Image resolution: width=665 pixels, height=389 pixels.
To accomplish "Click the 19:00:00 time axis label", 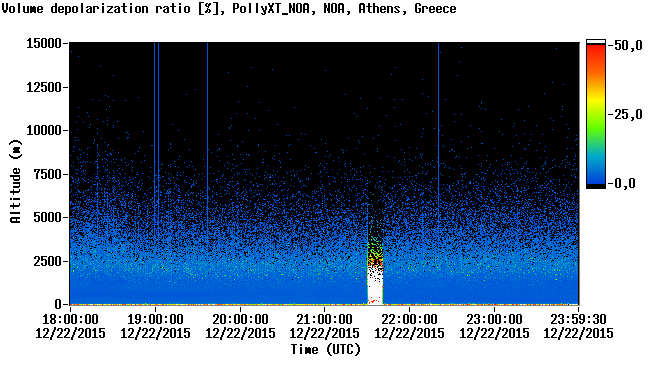I will pyautogui.click(x=155, y=319).
